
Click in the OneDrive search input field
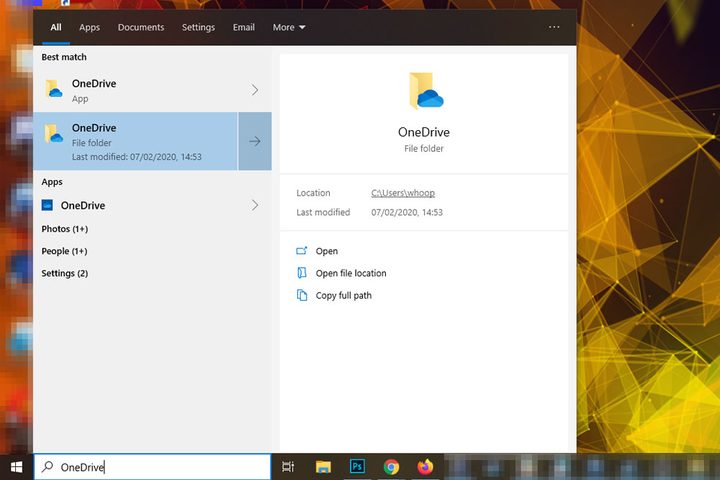152,467
